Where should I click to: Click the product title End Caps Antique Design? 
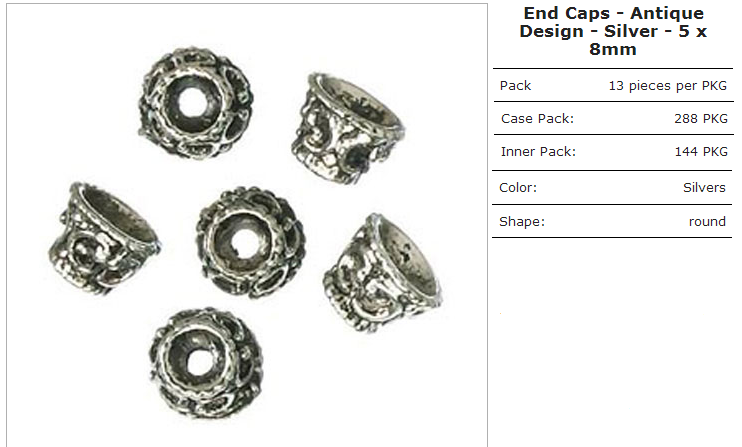pos(613,31)
